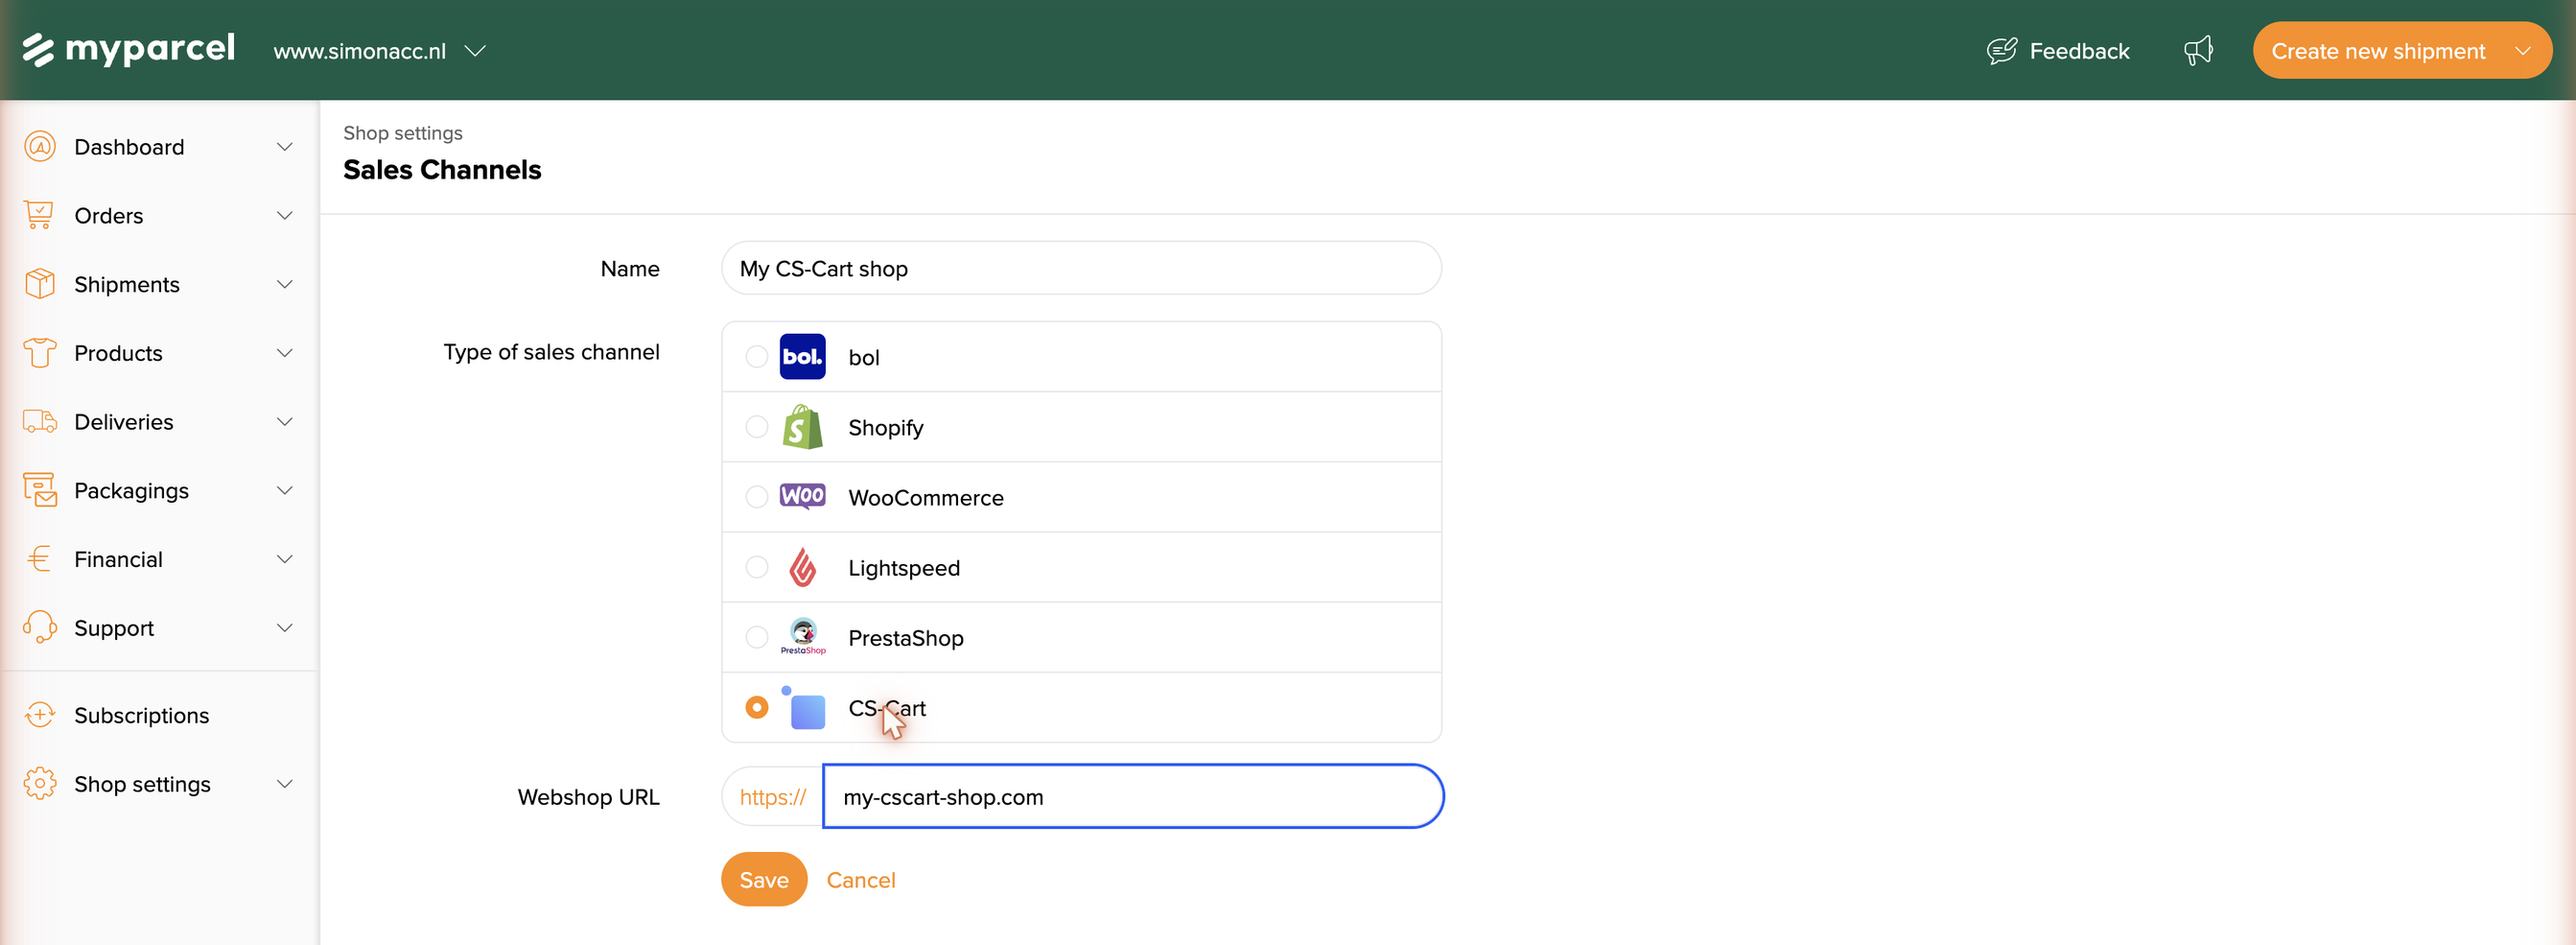
Task: Click the WooCommerce option label
Action: (925, 498)
